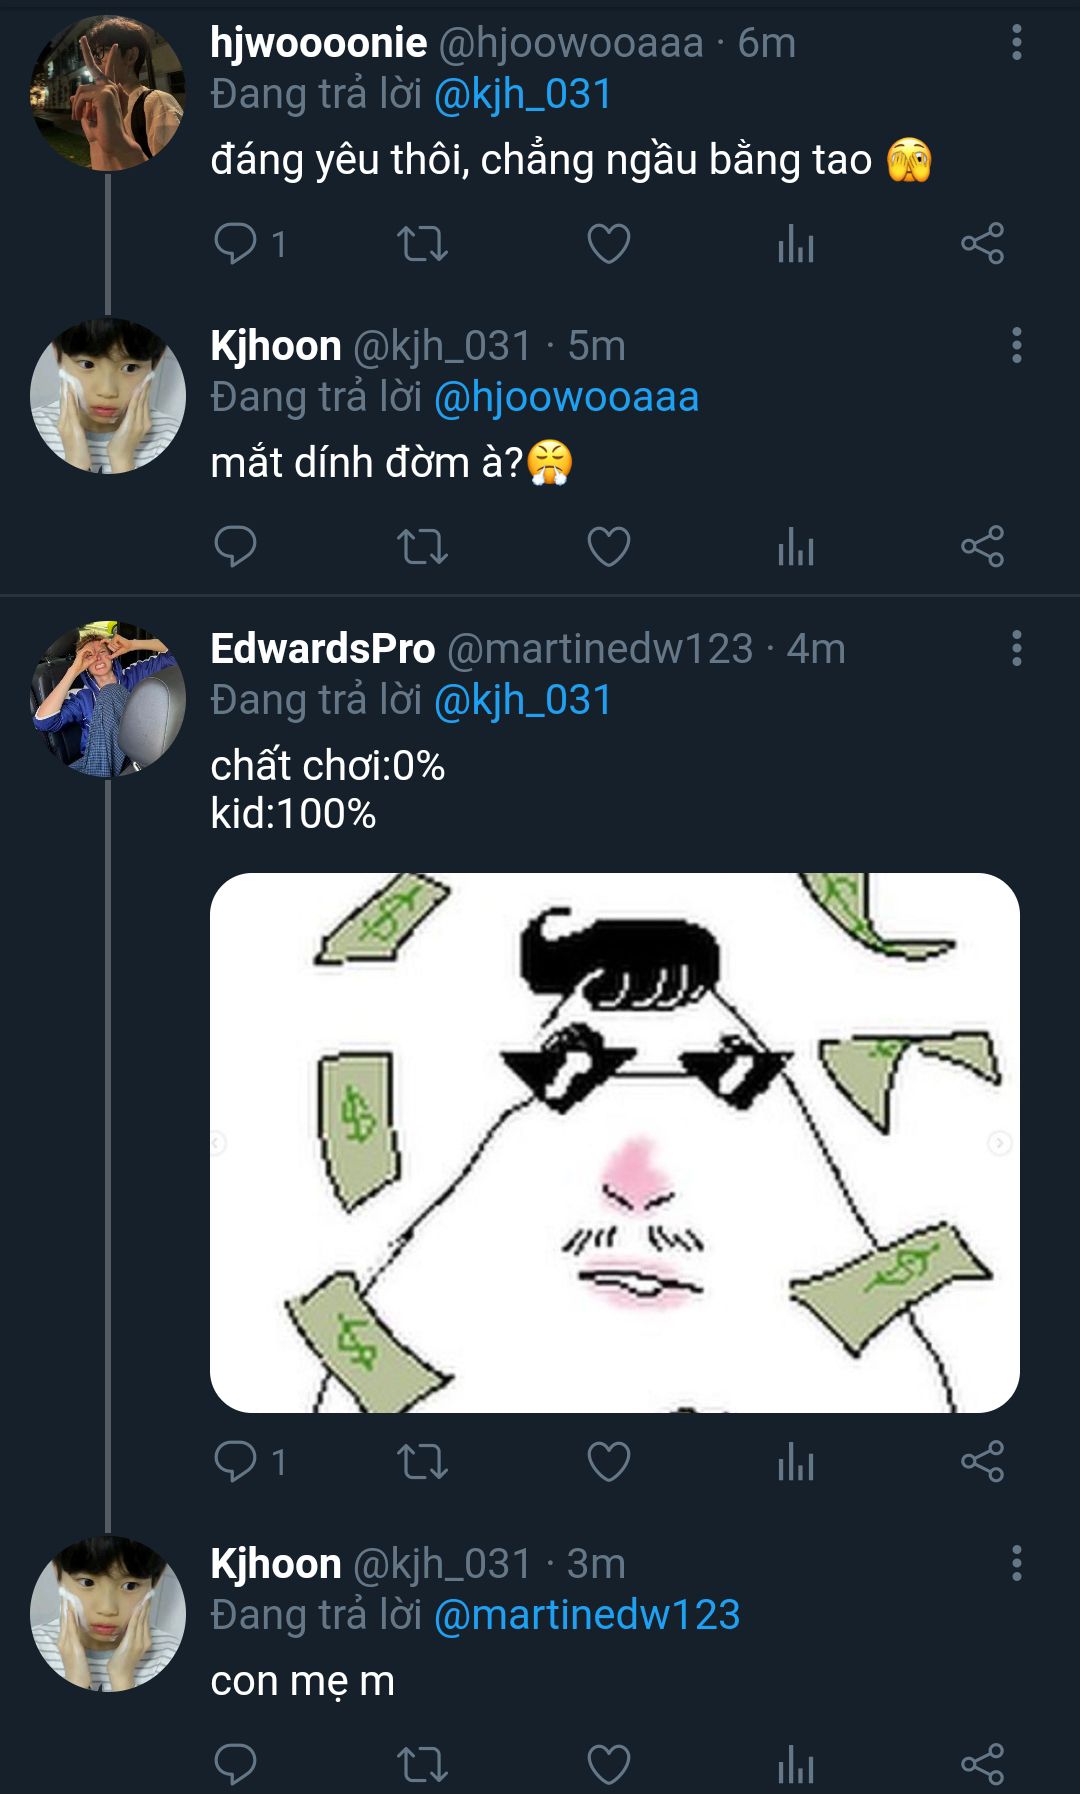
Task: View analytics for Kjhoon's 'con mẹ m' tweet
Action: [x=796, y=1764]
